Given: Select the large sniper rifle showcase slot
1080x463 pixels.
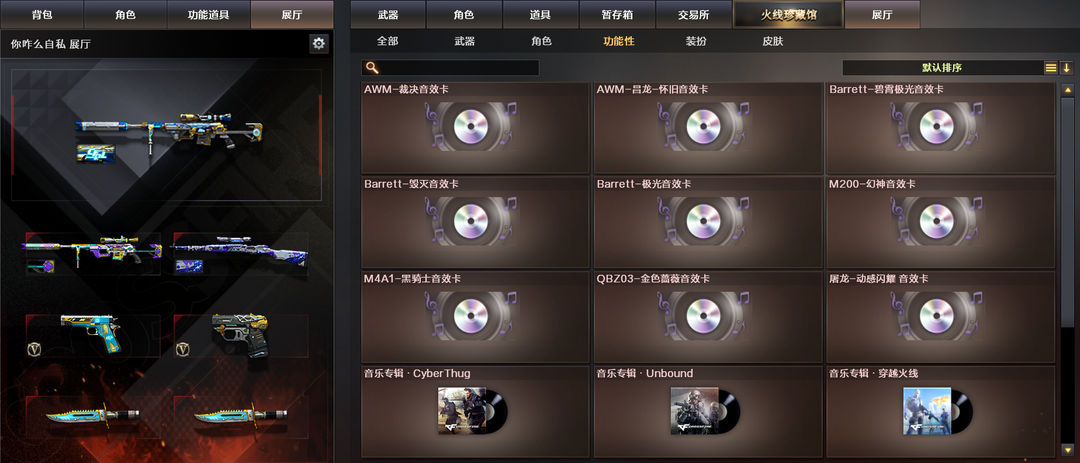Looking at the screenshot, I should (x=167, y=135).
